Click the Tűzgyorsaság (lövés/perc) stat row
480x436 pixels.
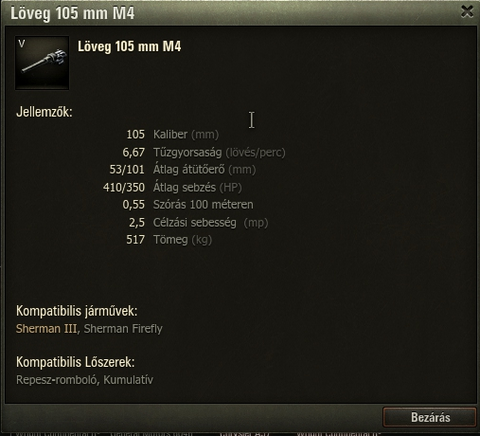204,152
